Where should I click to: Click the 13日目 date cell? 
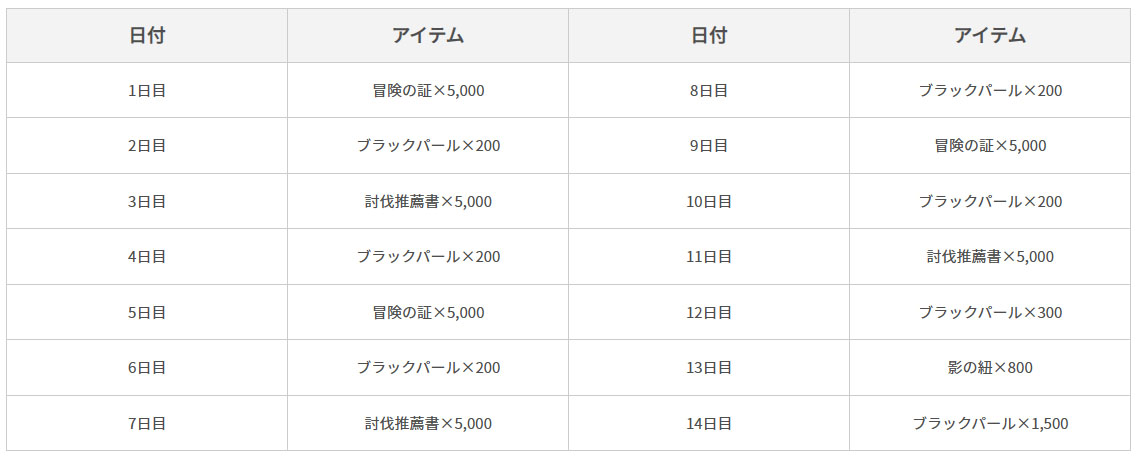click(x=709, y=368)
